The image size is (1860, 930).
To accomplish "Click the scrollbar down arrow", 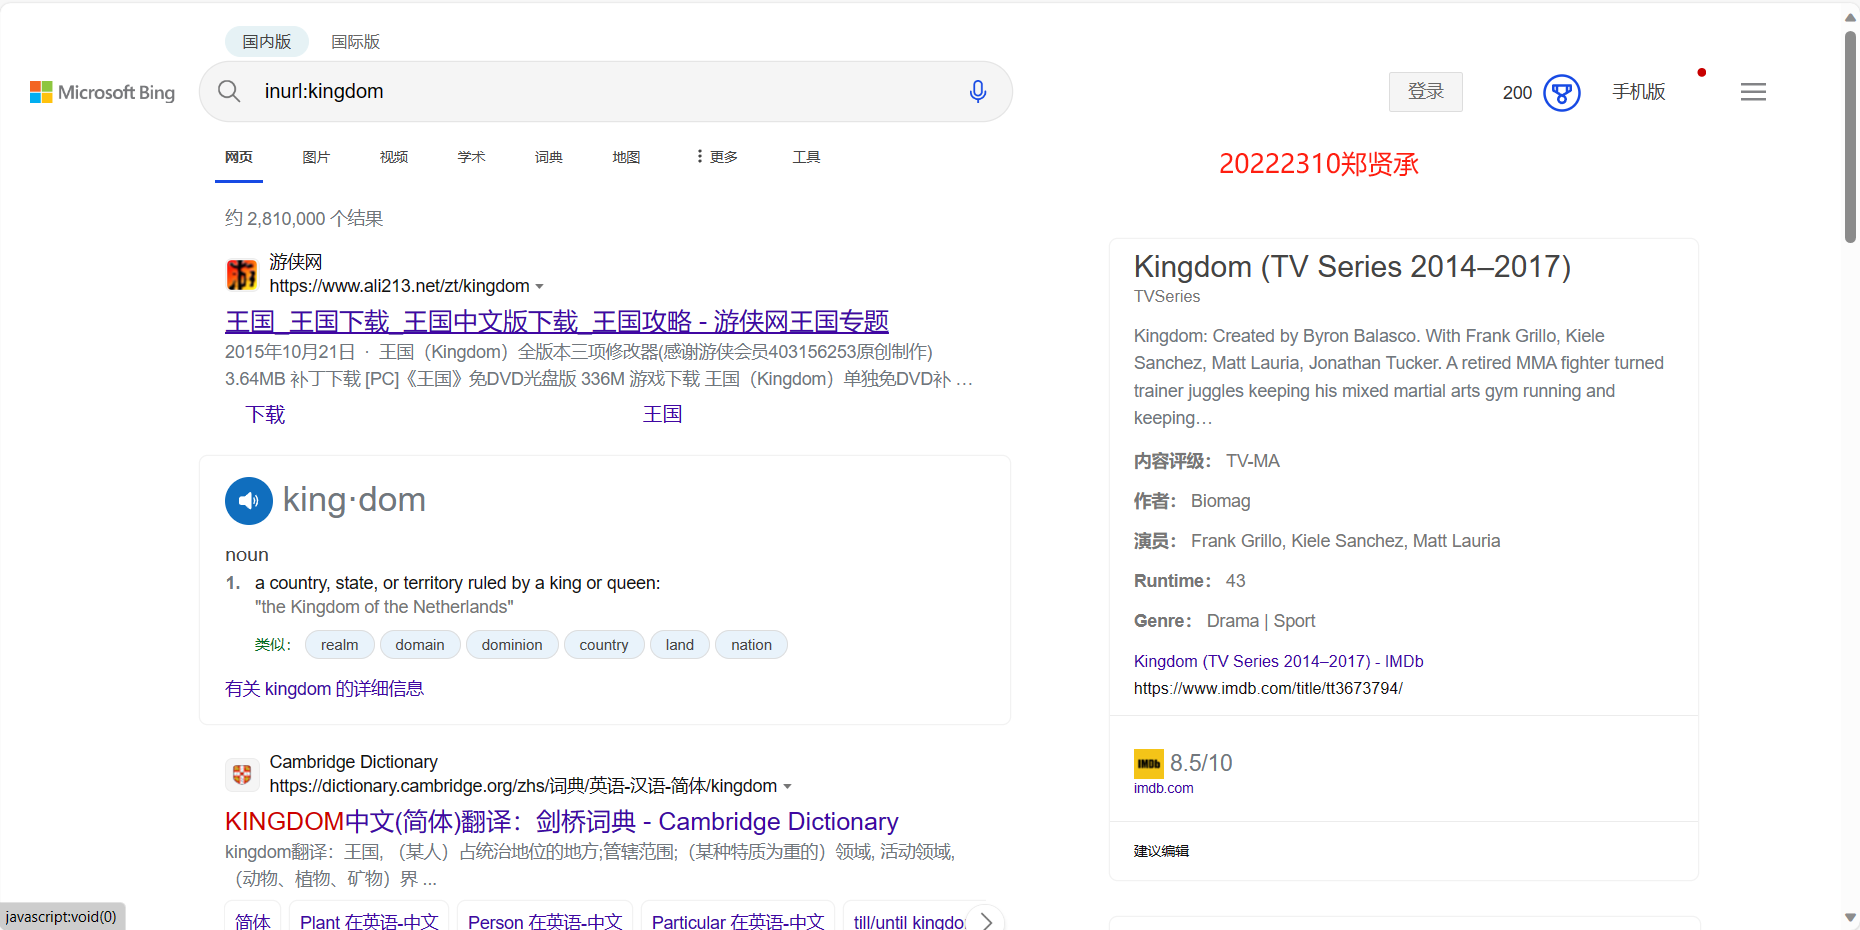I will click(x=1850, y=917).
